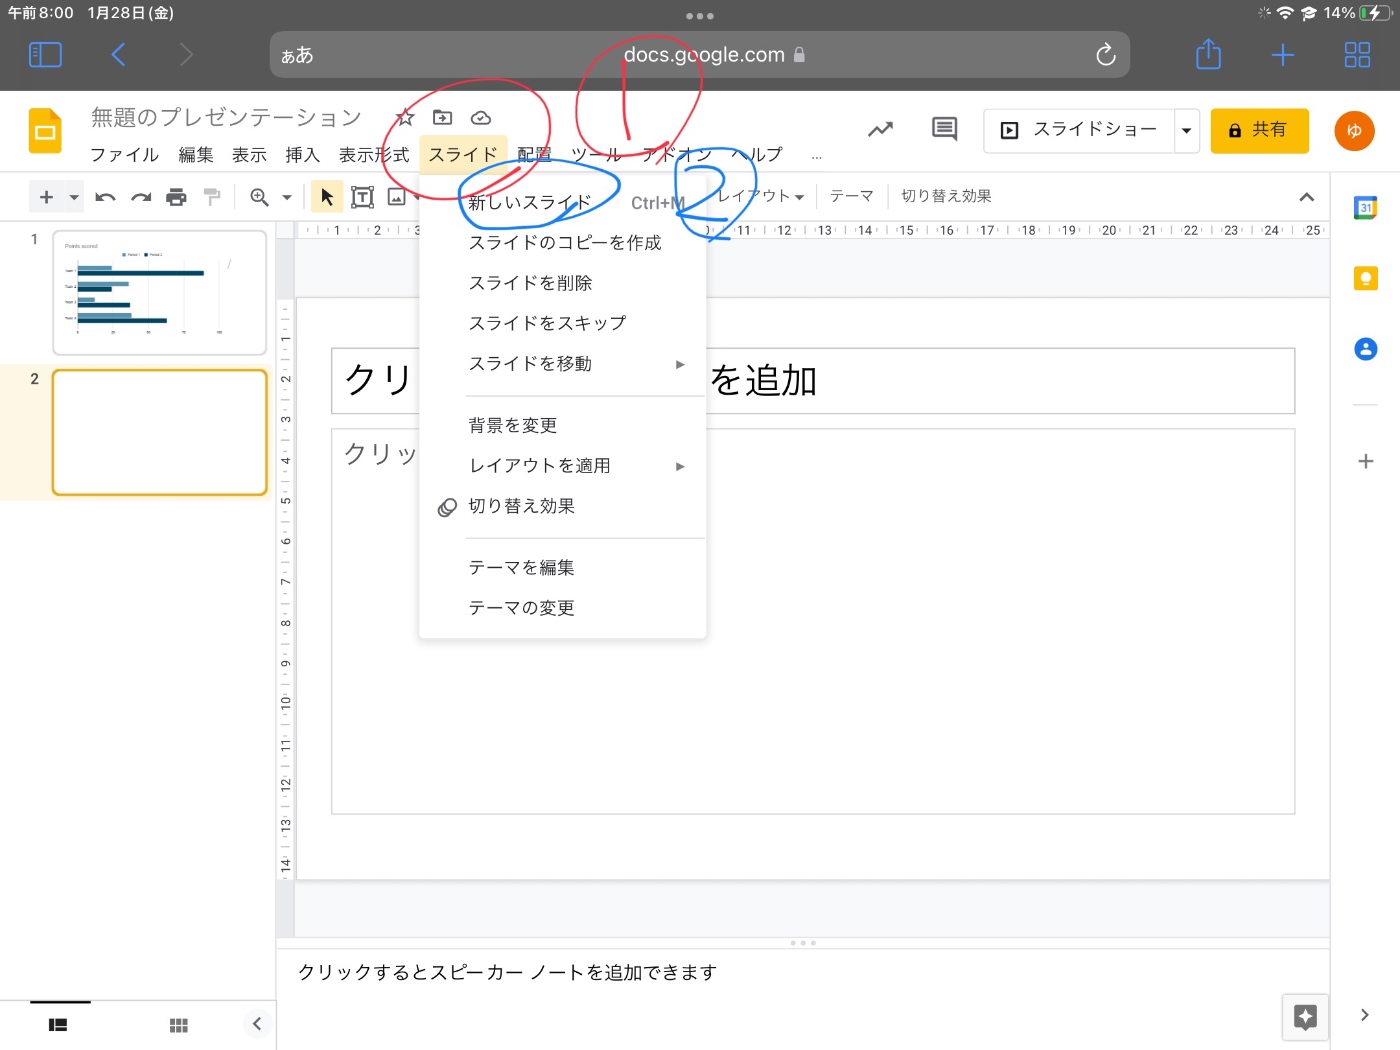Close the open スライド menu
The width and height of the screenshot is (1400, 1050).
463,155
